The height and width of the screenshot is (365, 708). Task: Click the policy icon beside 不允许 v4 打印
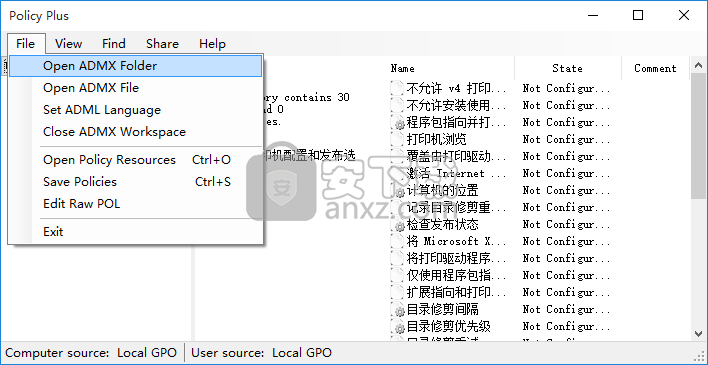(398, 88)
